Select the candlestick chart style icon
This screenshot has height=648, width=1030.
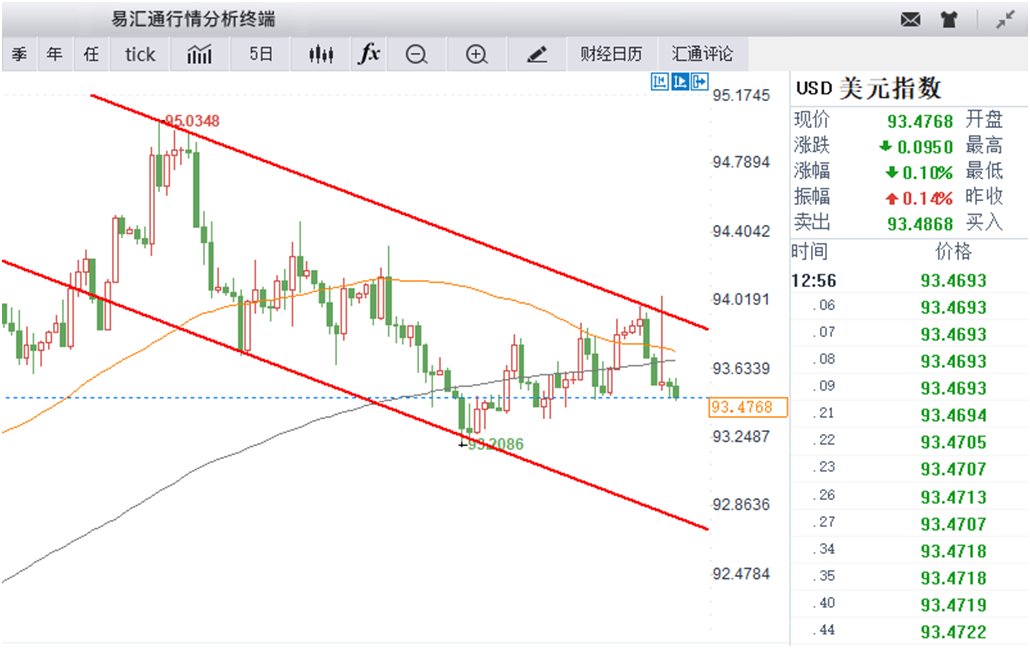coord(320,55)
